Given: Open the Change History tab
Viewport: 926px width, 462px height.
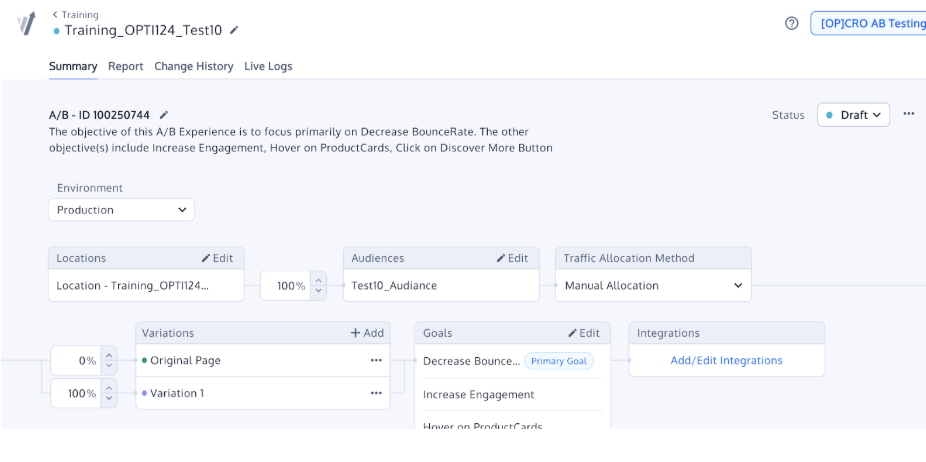Looking at the screenshot, I should click(194, 66).
